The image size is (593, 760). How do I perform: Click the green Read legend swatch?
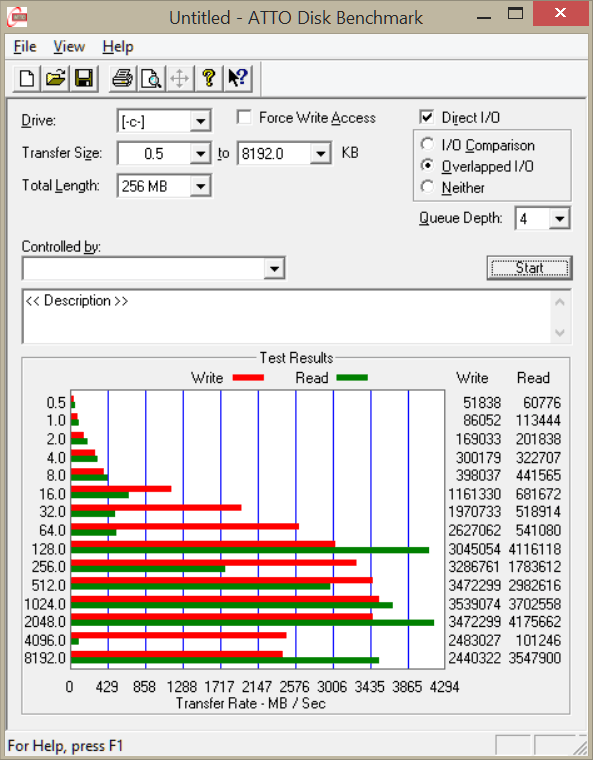[352, 378]
